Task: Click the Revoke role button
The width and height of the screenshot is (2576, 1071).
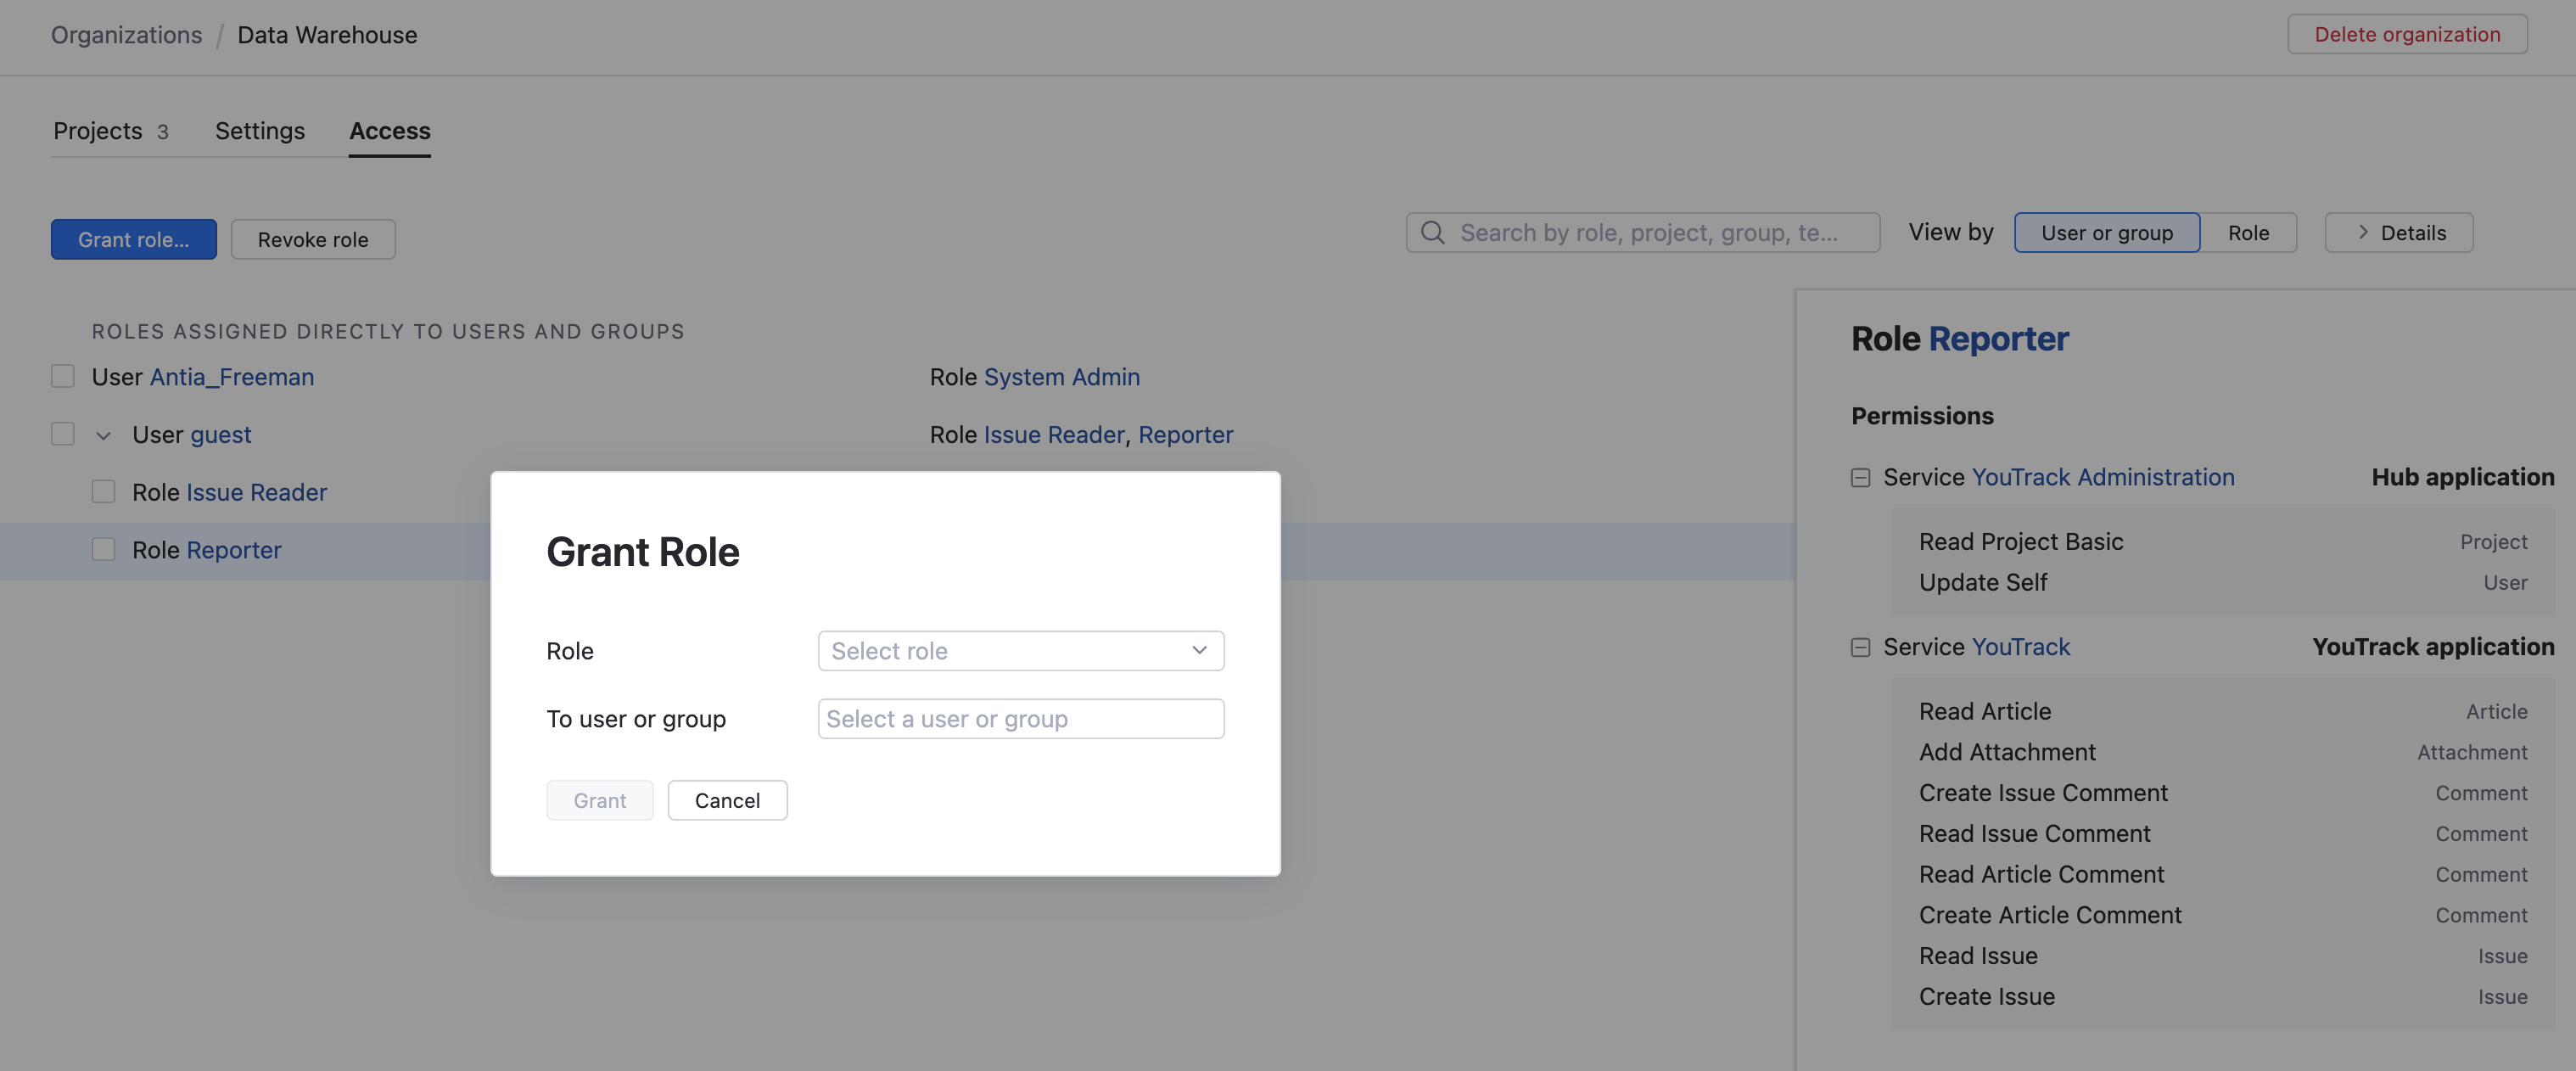Action: pos(313,240)
